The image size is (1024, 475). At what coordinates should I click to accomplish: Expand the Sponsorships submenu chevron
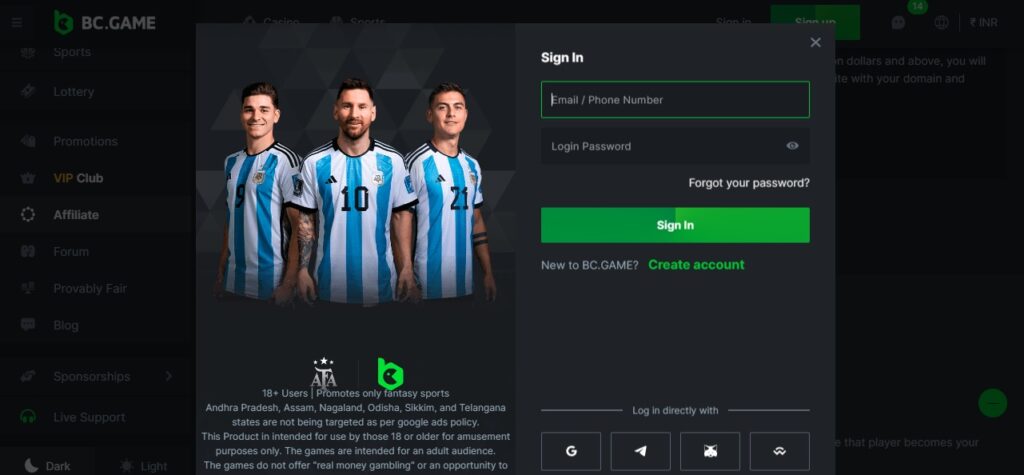168,376
